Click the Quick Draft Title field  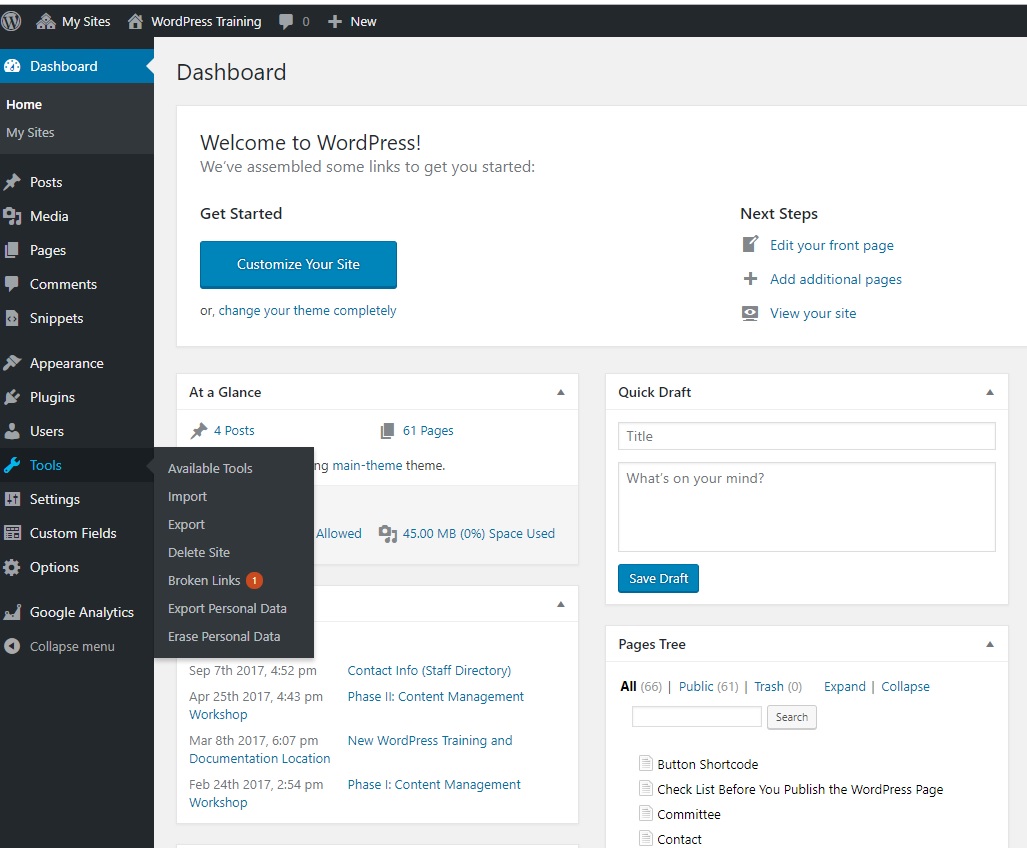pyautogui.click(x=806, y=436)
